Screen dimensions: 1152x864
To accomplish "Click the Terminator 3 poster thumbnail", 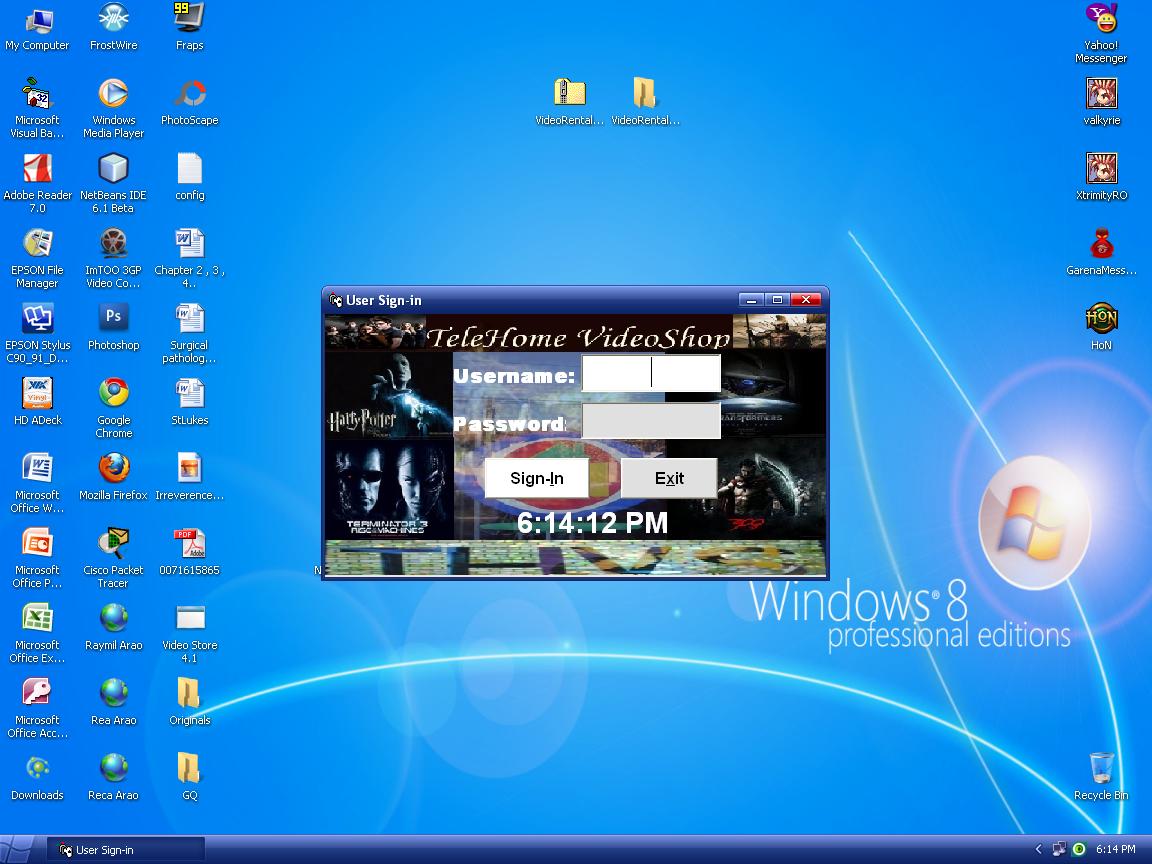I will pyautogui.click(x=389, y=489).
